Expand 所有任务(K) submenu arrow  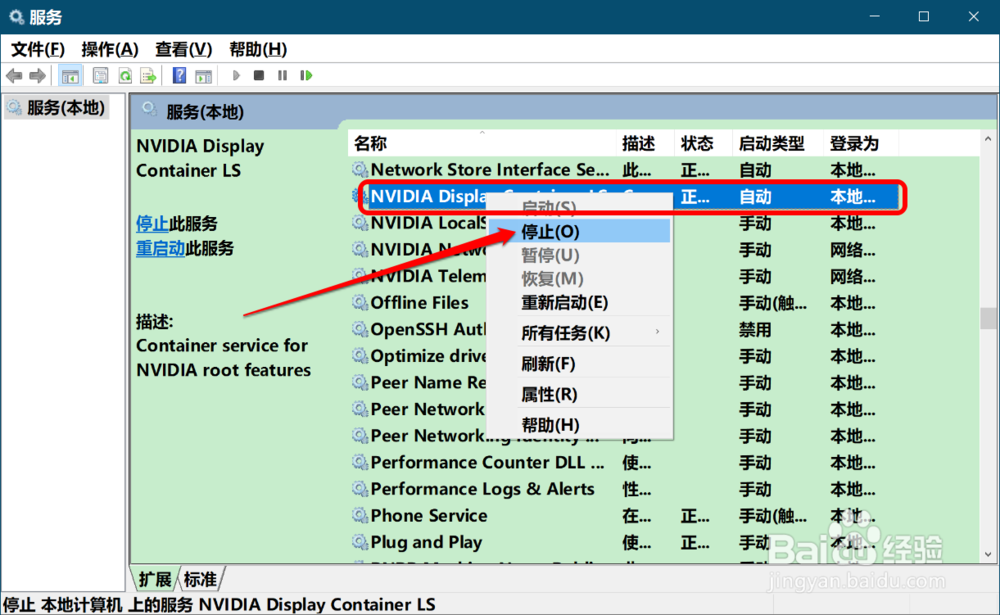coord(657,332)
